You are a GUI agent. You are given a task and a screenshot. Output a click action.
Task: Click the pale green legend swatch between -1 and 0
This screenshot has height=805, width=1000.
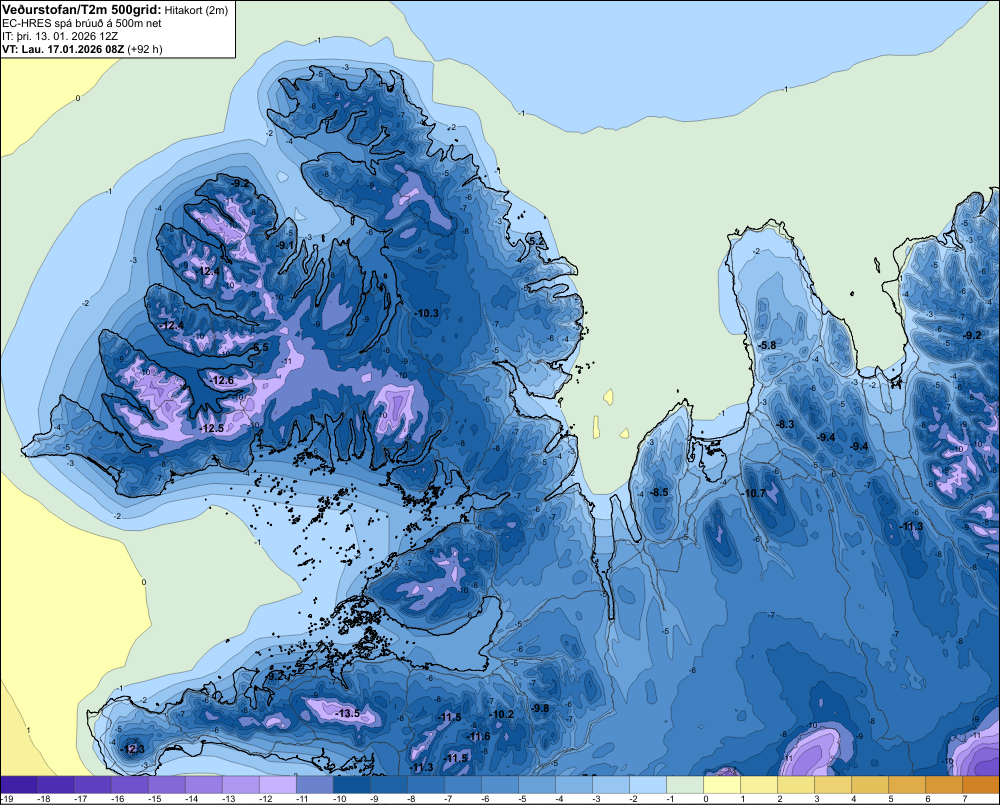685,785
